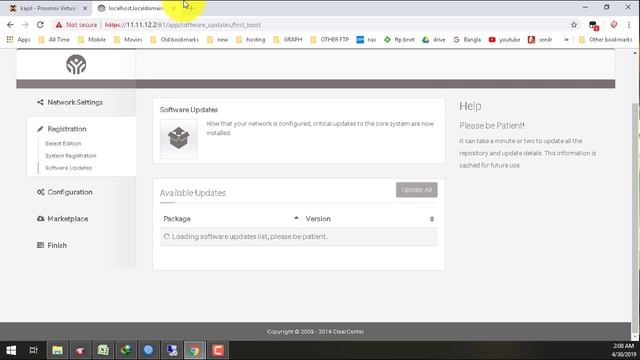
Task: Open the Excel-like green taskbar app
Action: pyautogui.click(x=103, y=350)
